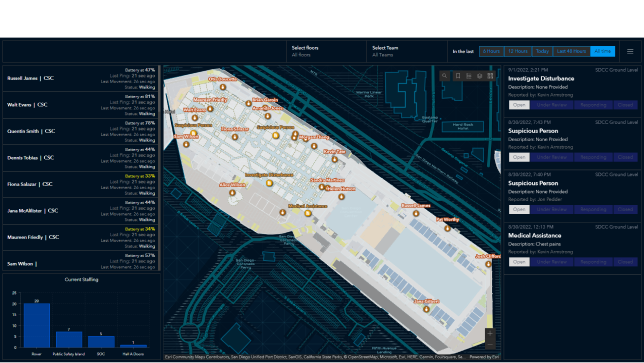Select Maureen Friendly | CSC staff row

tap(80, 237)
